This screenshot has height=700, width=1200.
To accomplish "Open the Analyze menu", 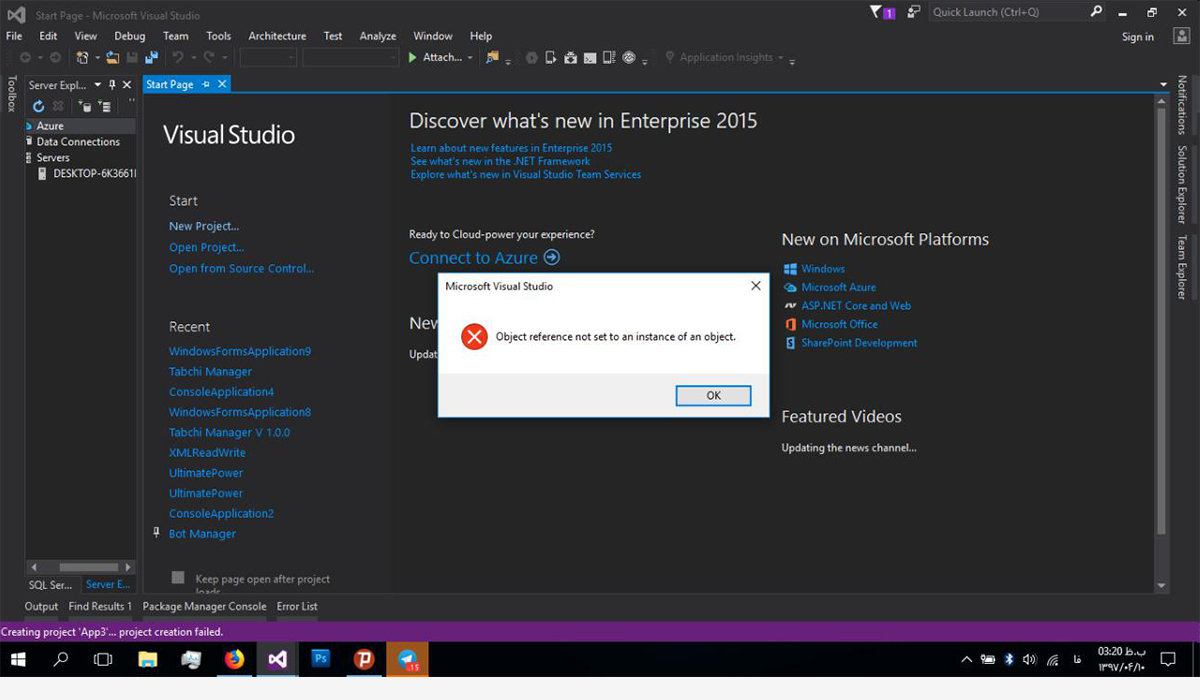I will pos(378,36).
